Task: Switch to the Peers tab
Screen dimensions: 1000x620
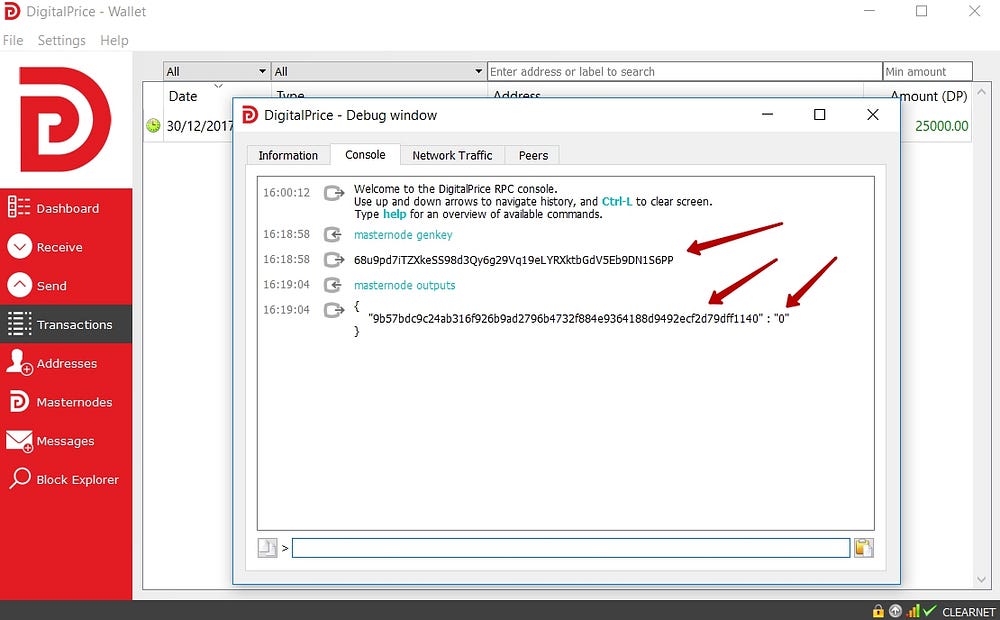Action: coord(533,155)
